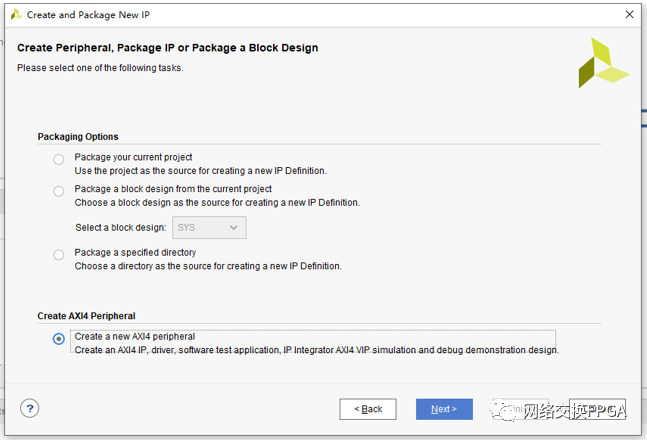
Task: Click the Create AXI4 Peripheral section header
Action: pyautogui.click(x=86, y=316)
